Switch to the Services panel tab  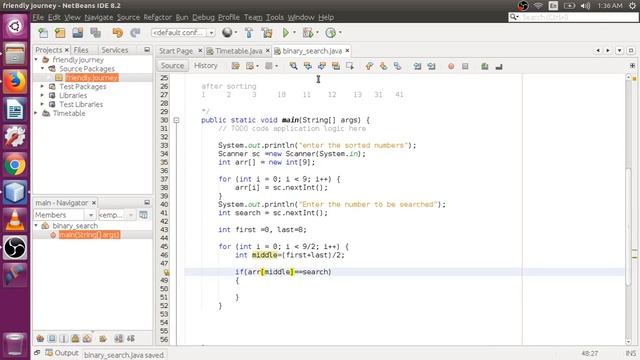tap(115, 50)
